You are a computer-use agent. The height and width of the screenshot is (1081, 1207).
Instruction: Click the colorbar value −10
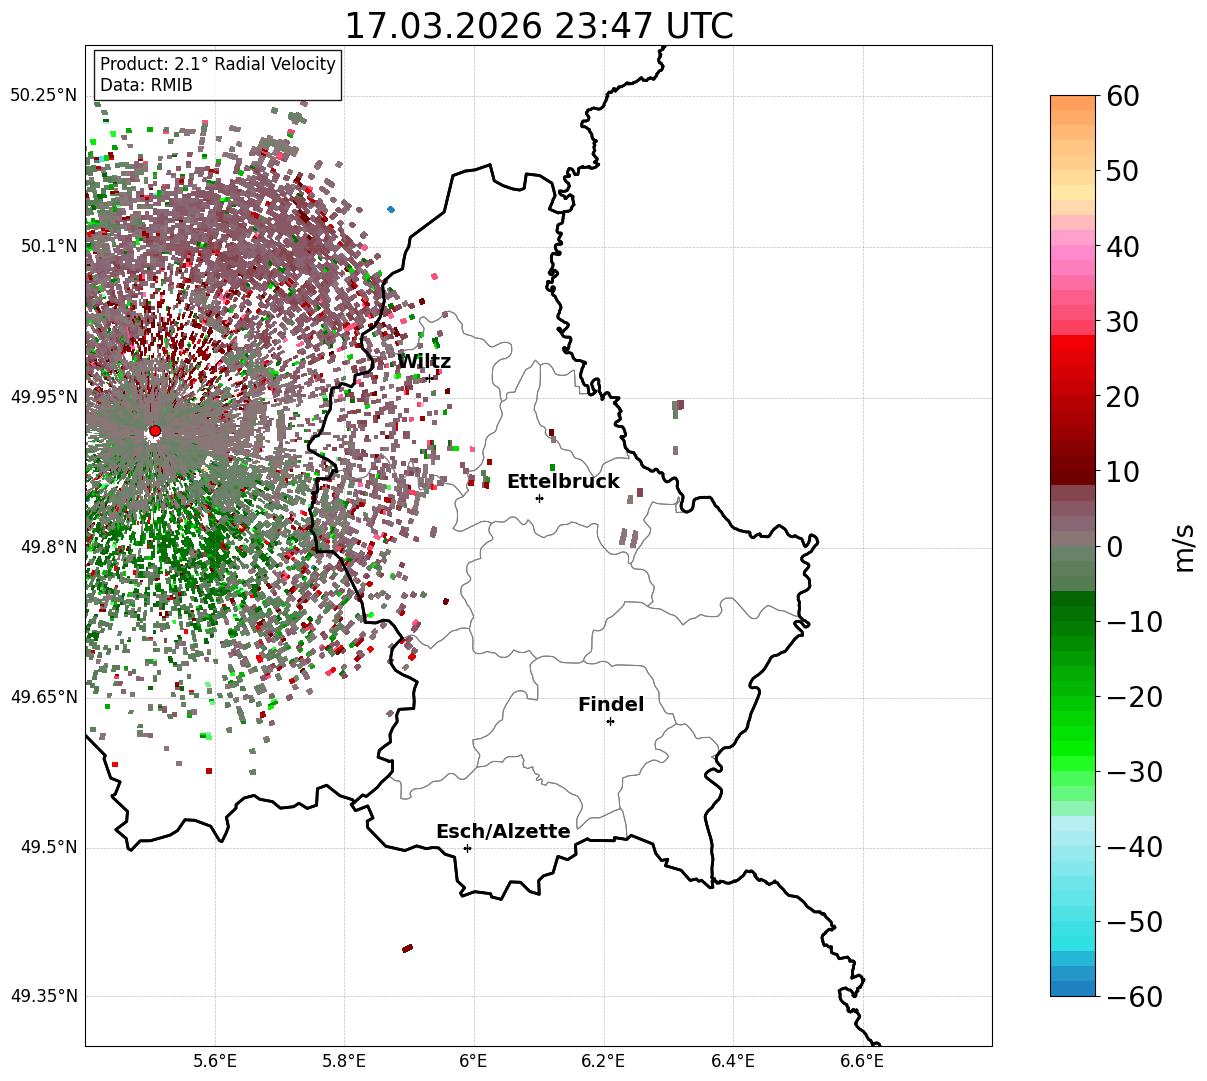(x=1134, y=622)
